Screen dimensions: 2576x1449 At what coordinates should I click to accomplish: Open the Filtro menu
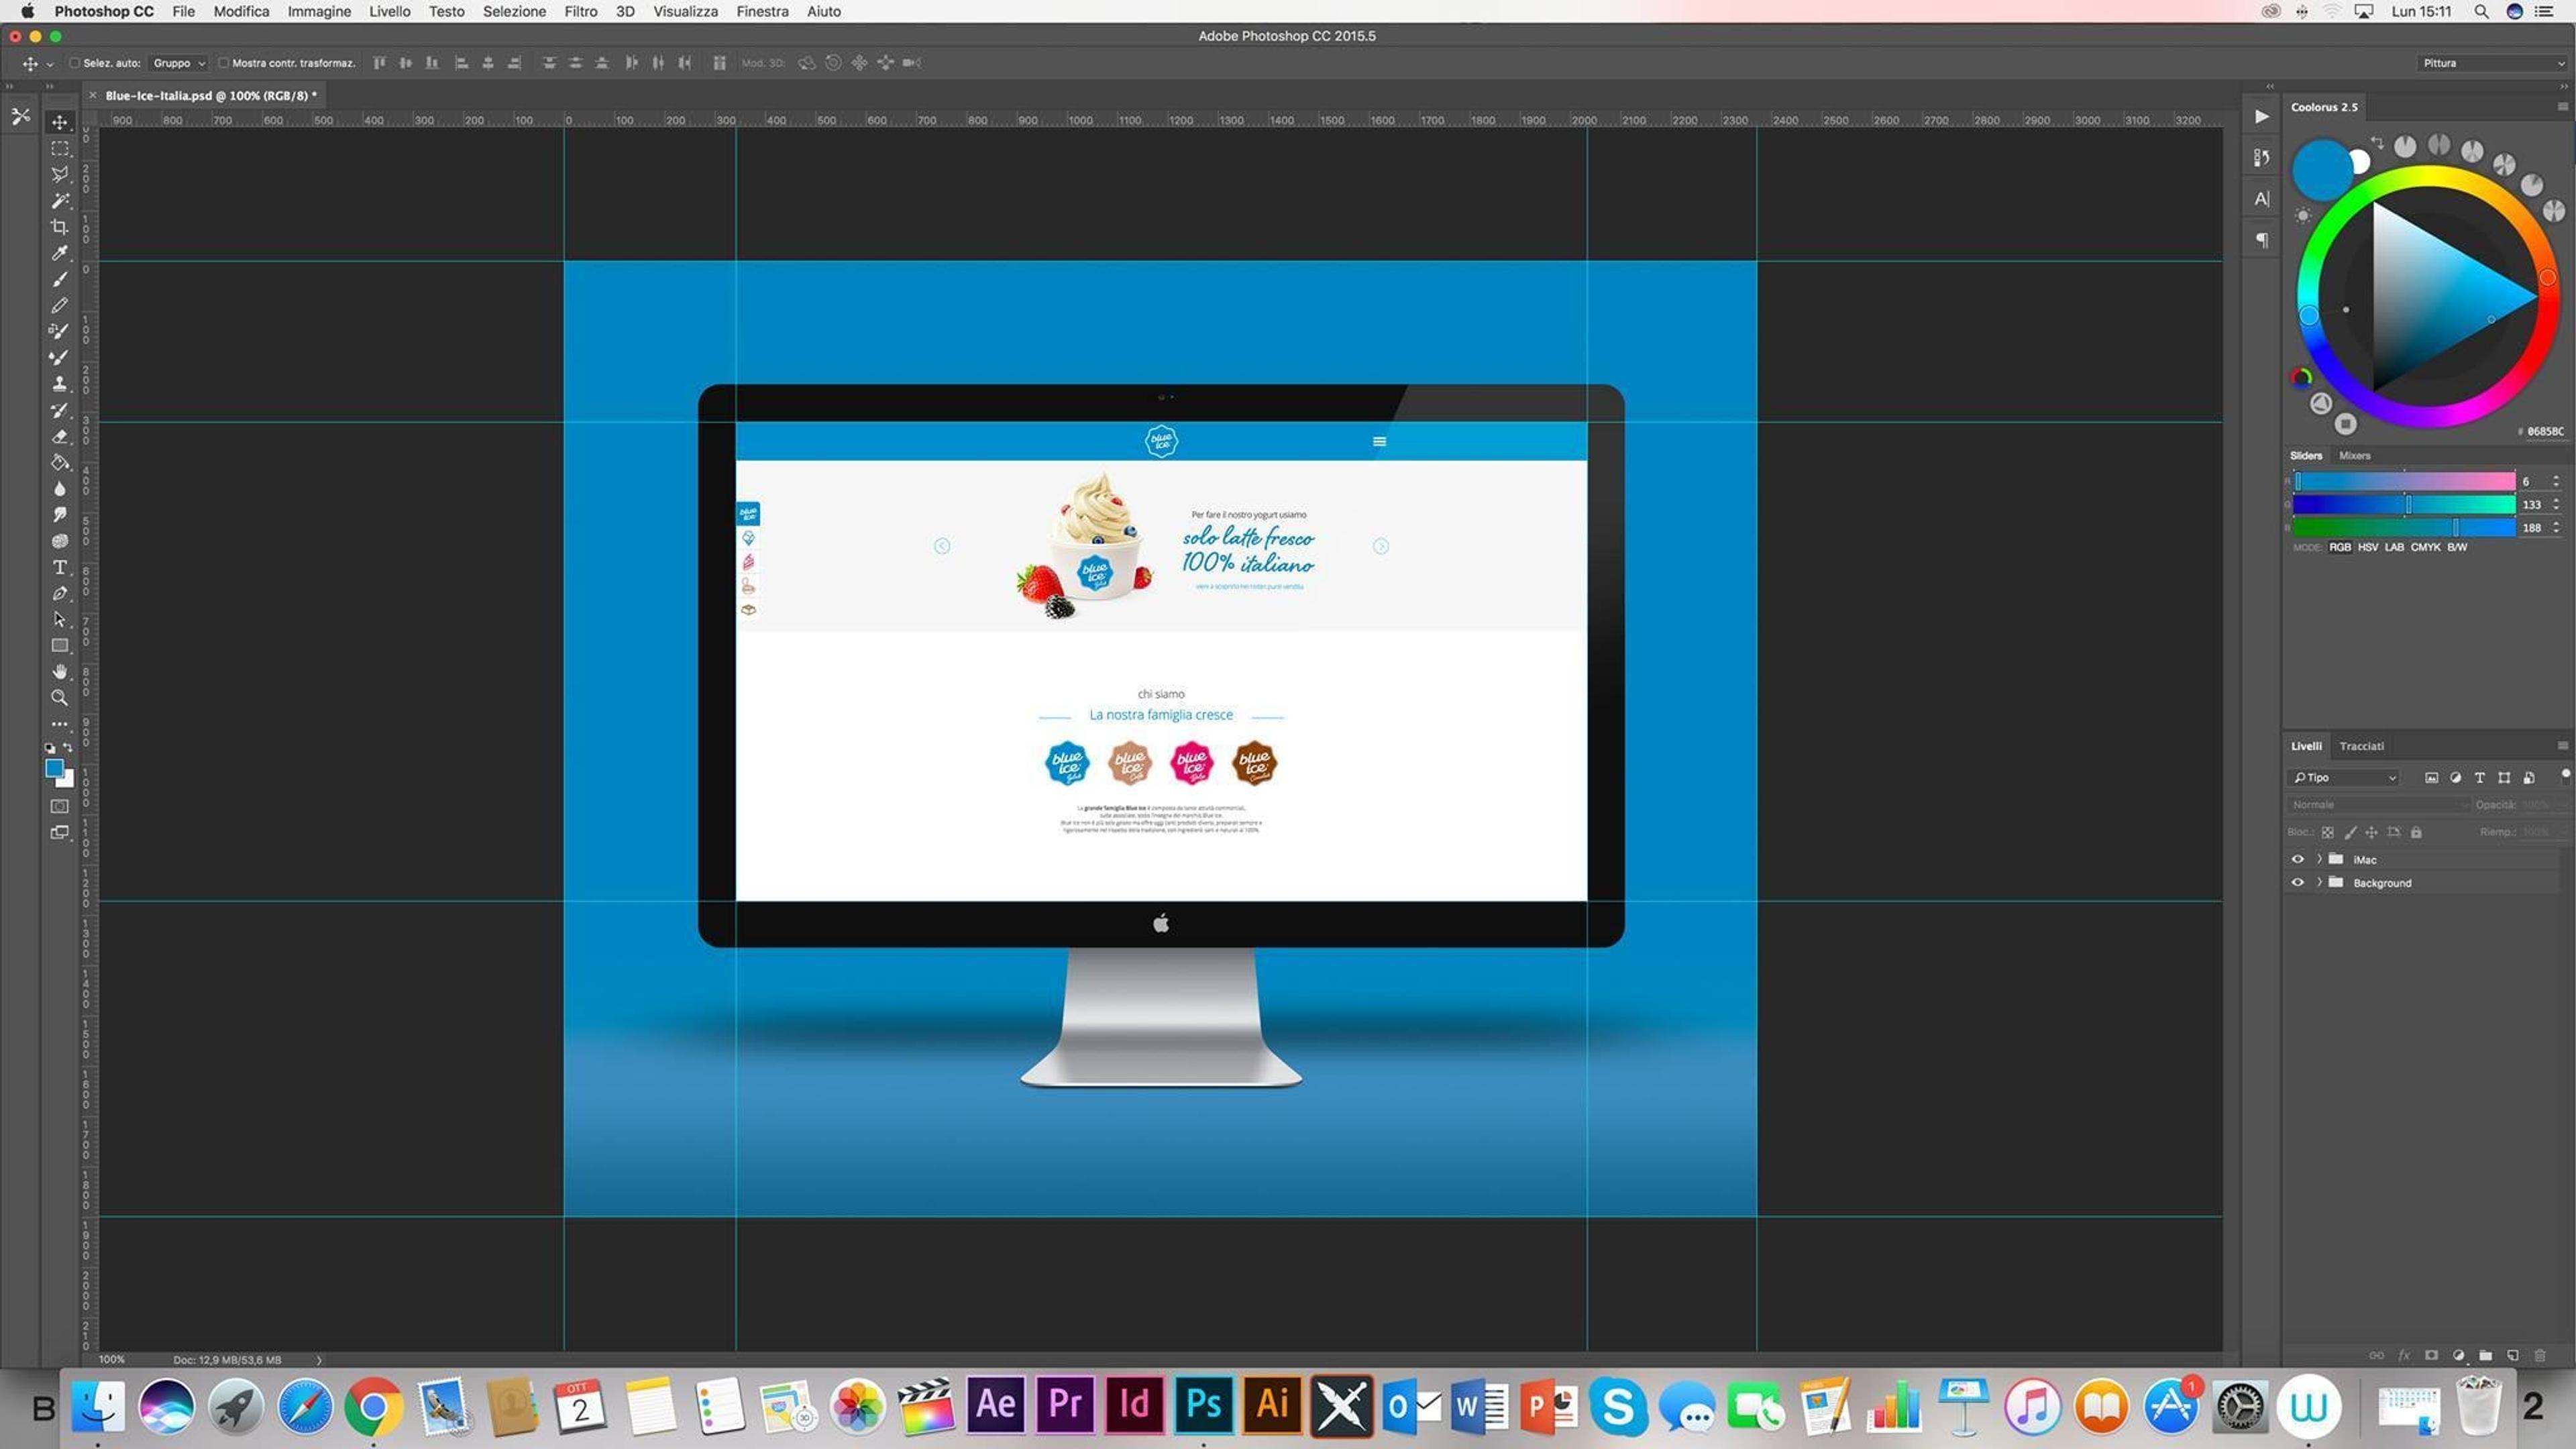click(x=580, y=11)
